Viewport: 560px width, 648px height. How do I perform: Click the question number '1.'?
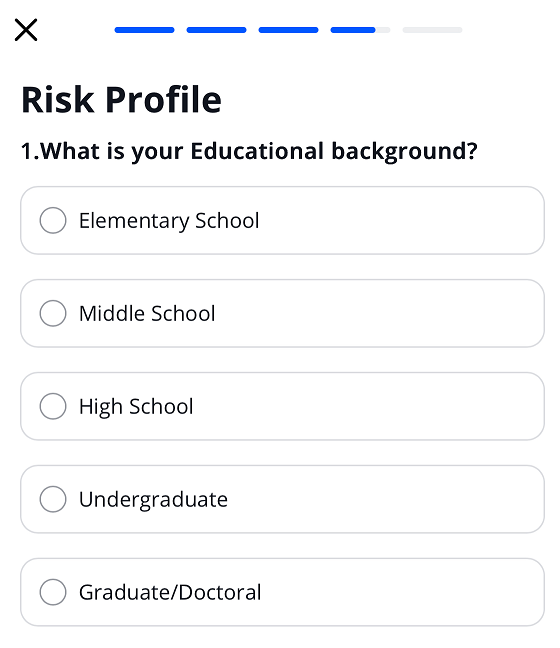pyautogui.click(x=30, y=151)
